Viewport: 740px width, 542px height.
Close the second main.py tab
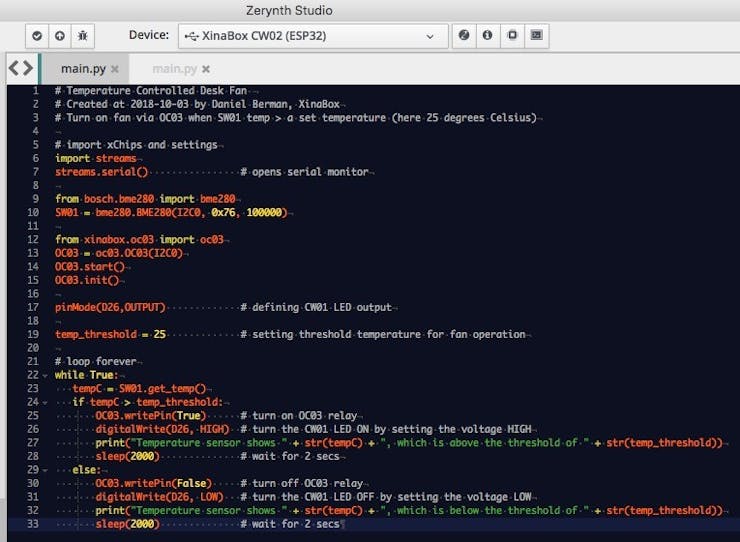[x=206, y=69]
